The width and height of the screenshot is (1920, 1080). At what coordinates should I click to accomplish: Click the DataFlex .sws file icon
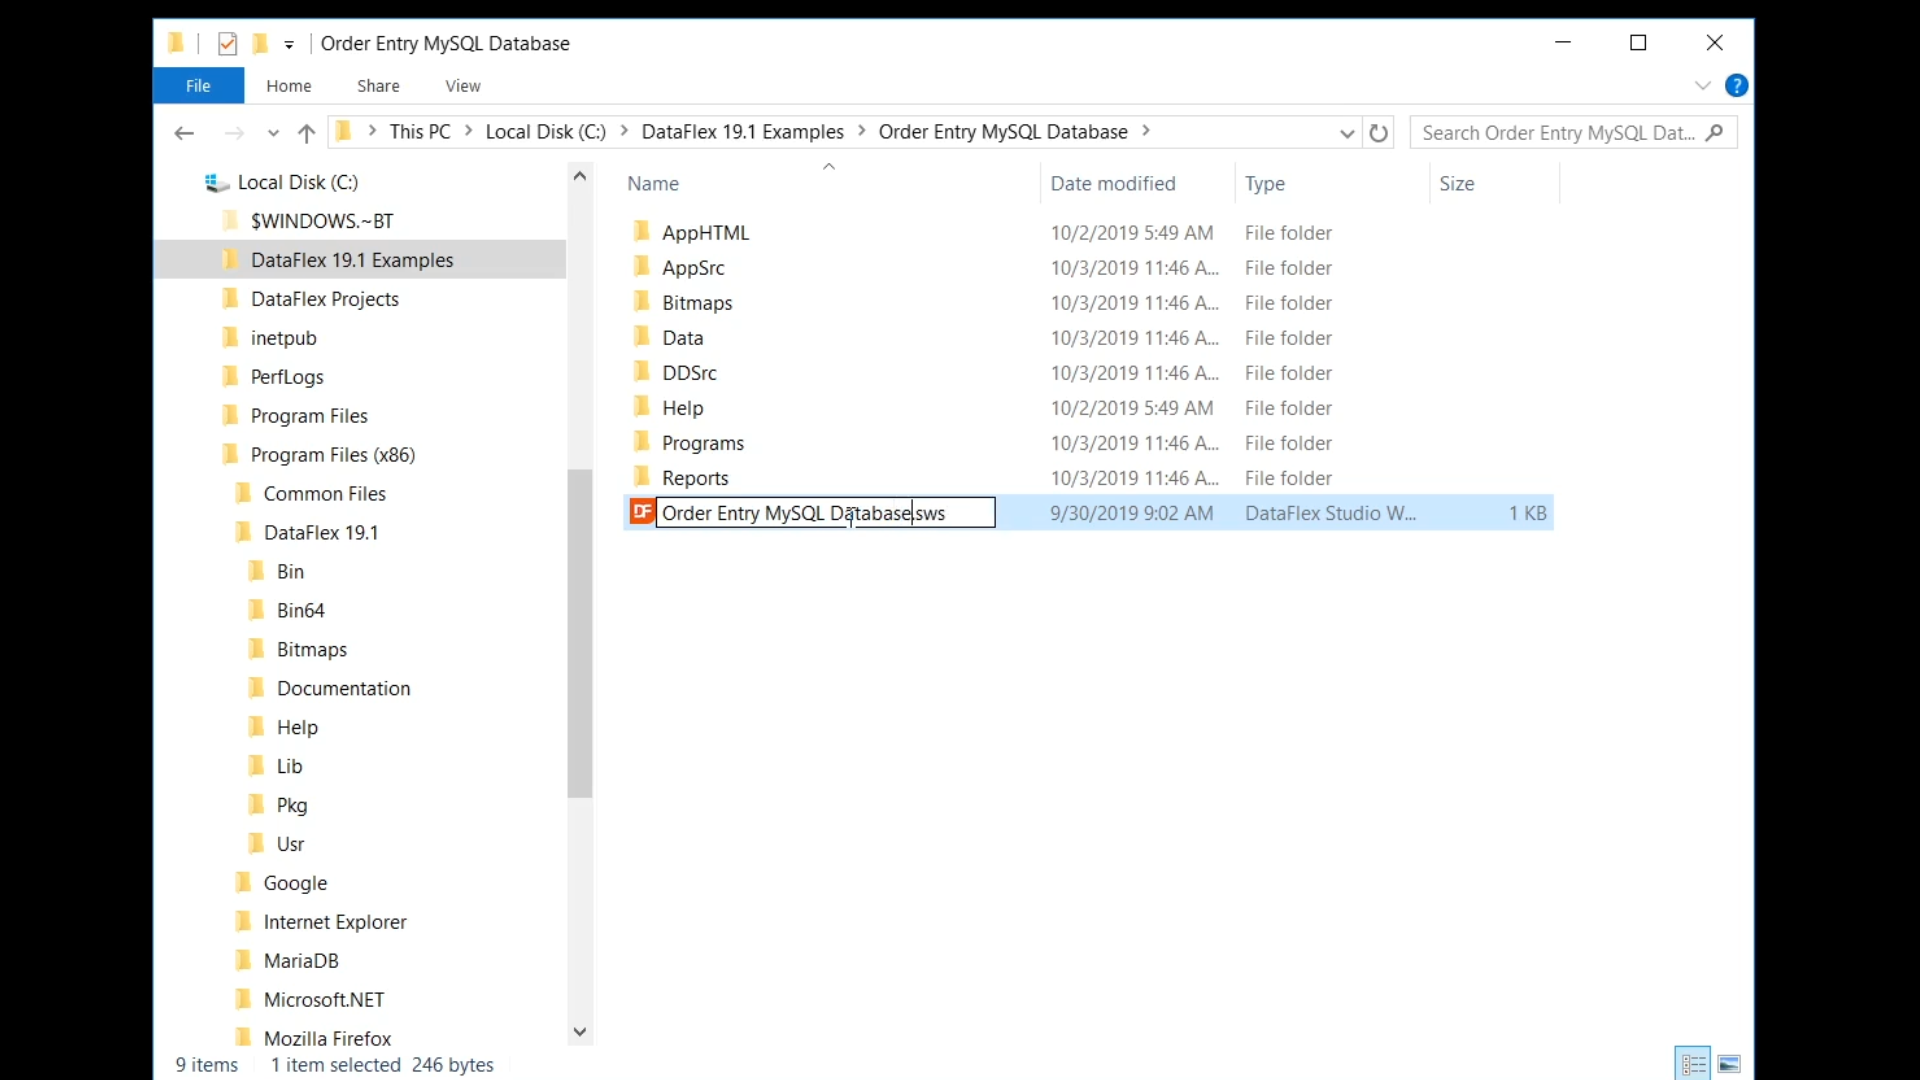641,512
